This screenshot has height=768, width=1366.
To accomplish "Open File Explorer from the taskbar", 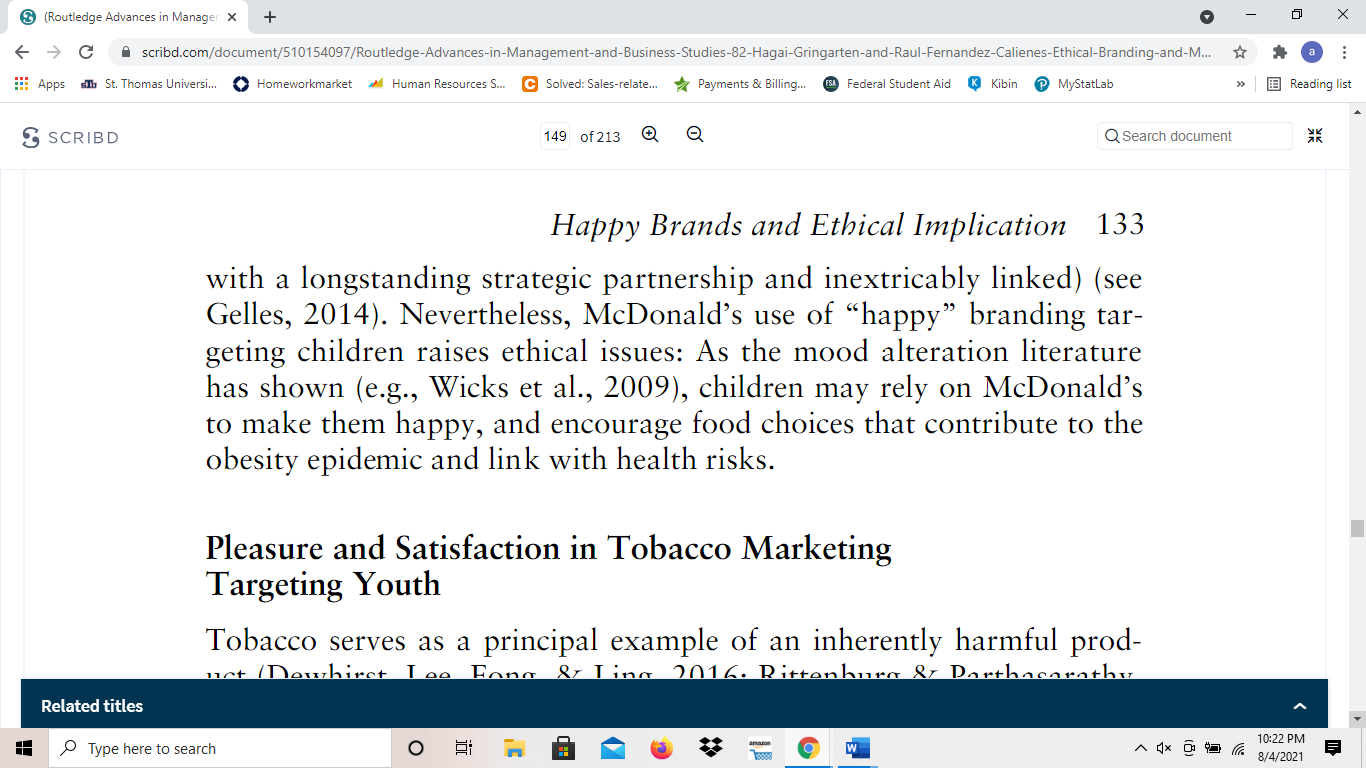I will [514, 748].
